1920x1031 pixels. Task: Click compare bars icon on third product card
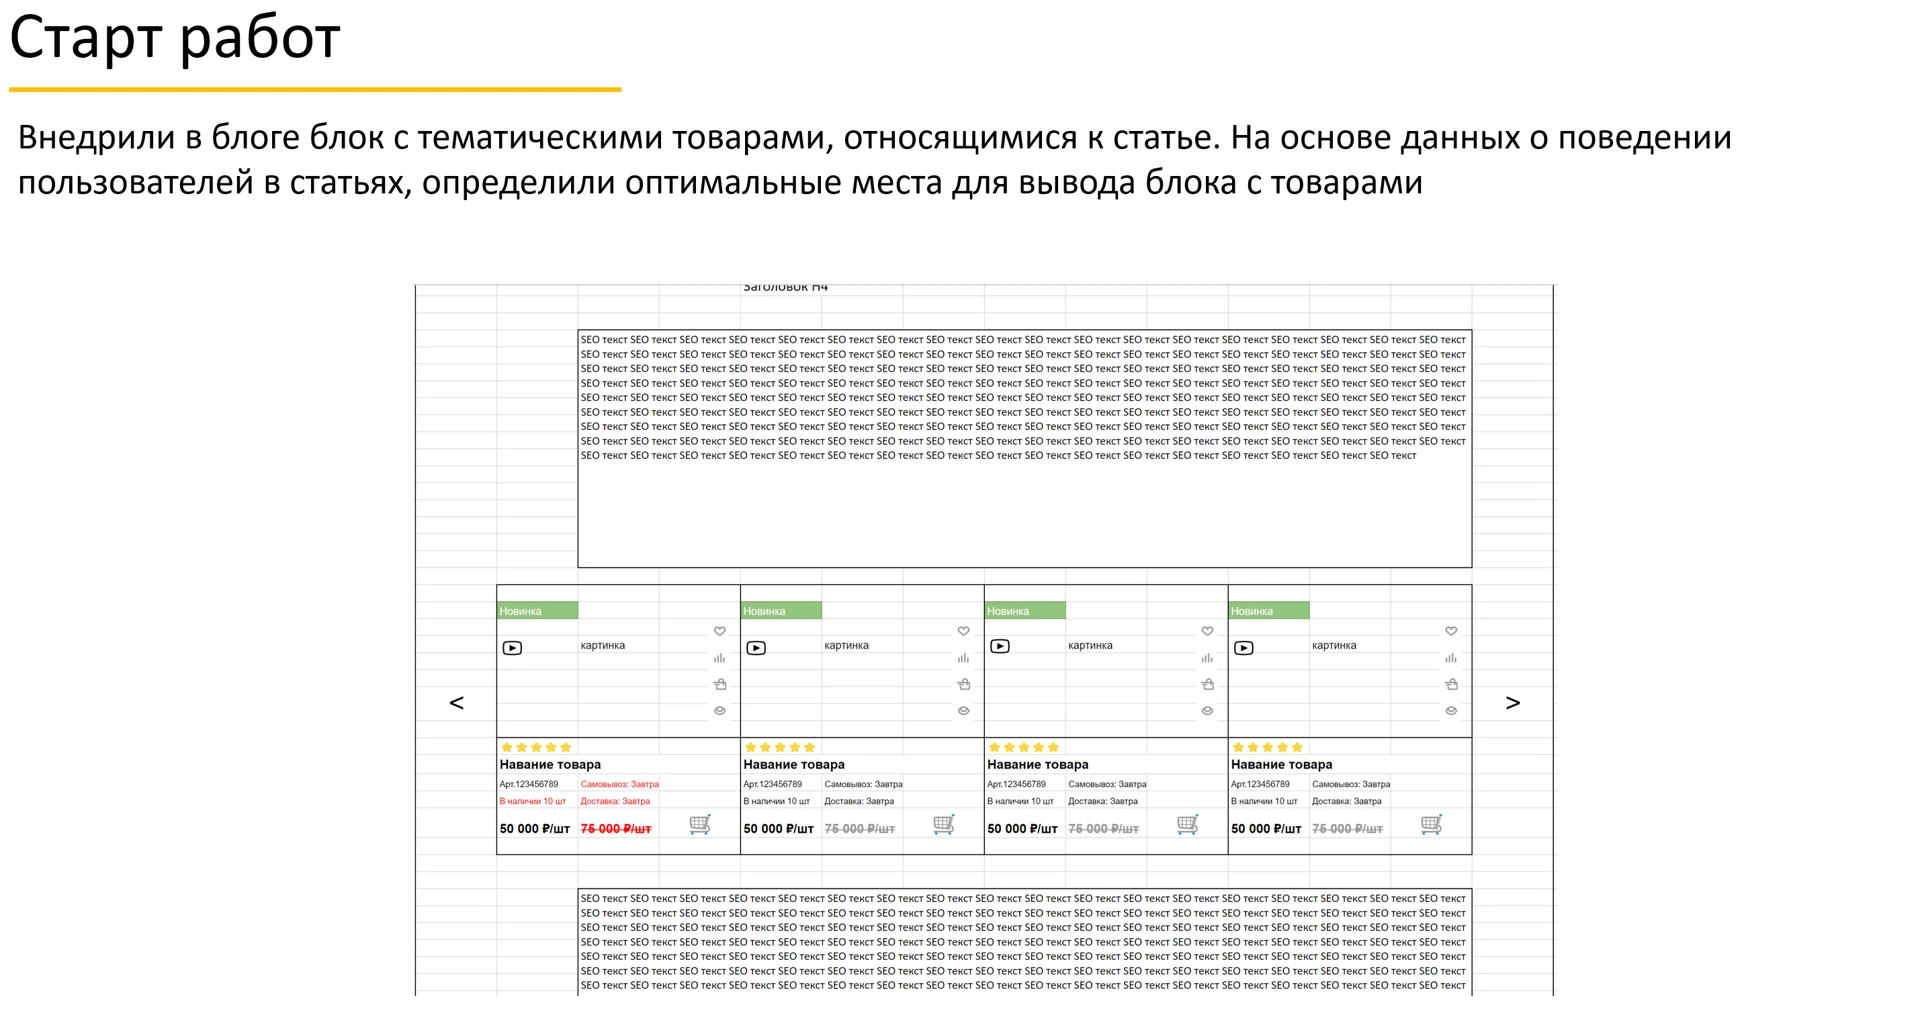click(1208, 658)
